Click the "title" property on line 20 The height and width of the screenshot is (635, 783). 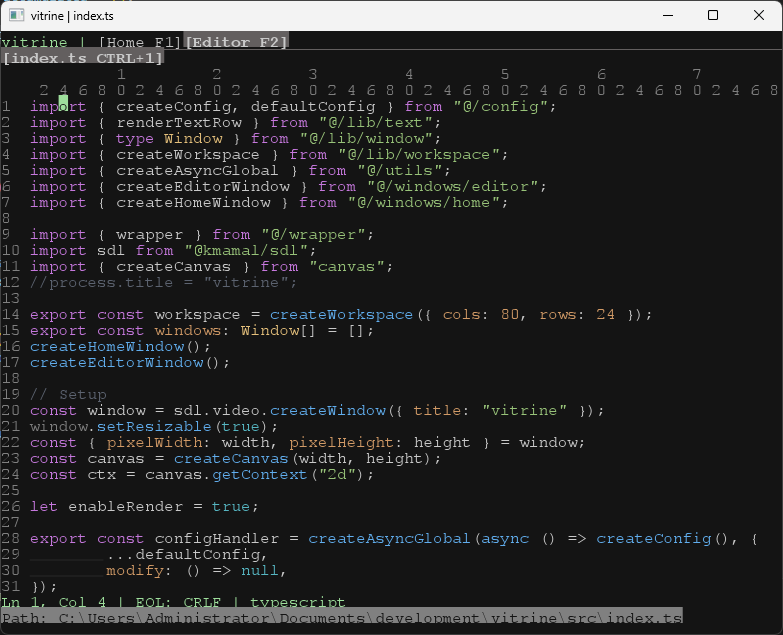(x=438, y=410)
